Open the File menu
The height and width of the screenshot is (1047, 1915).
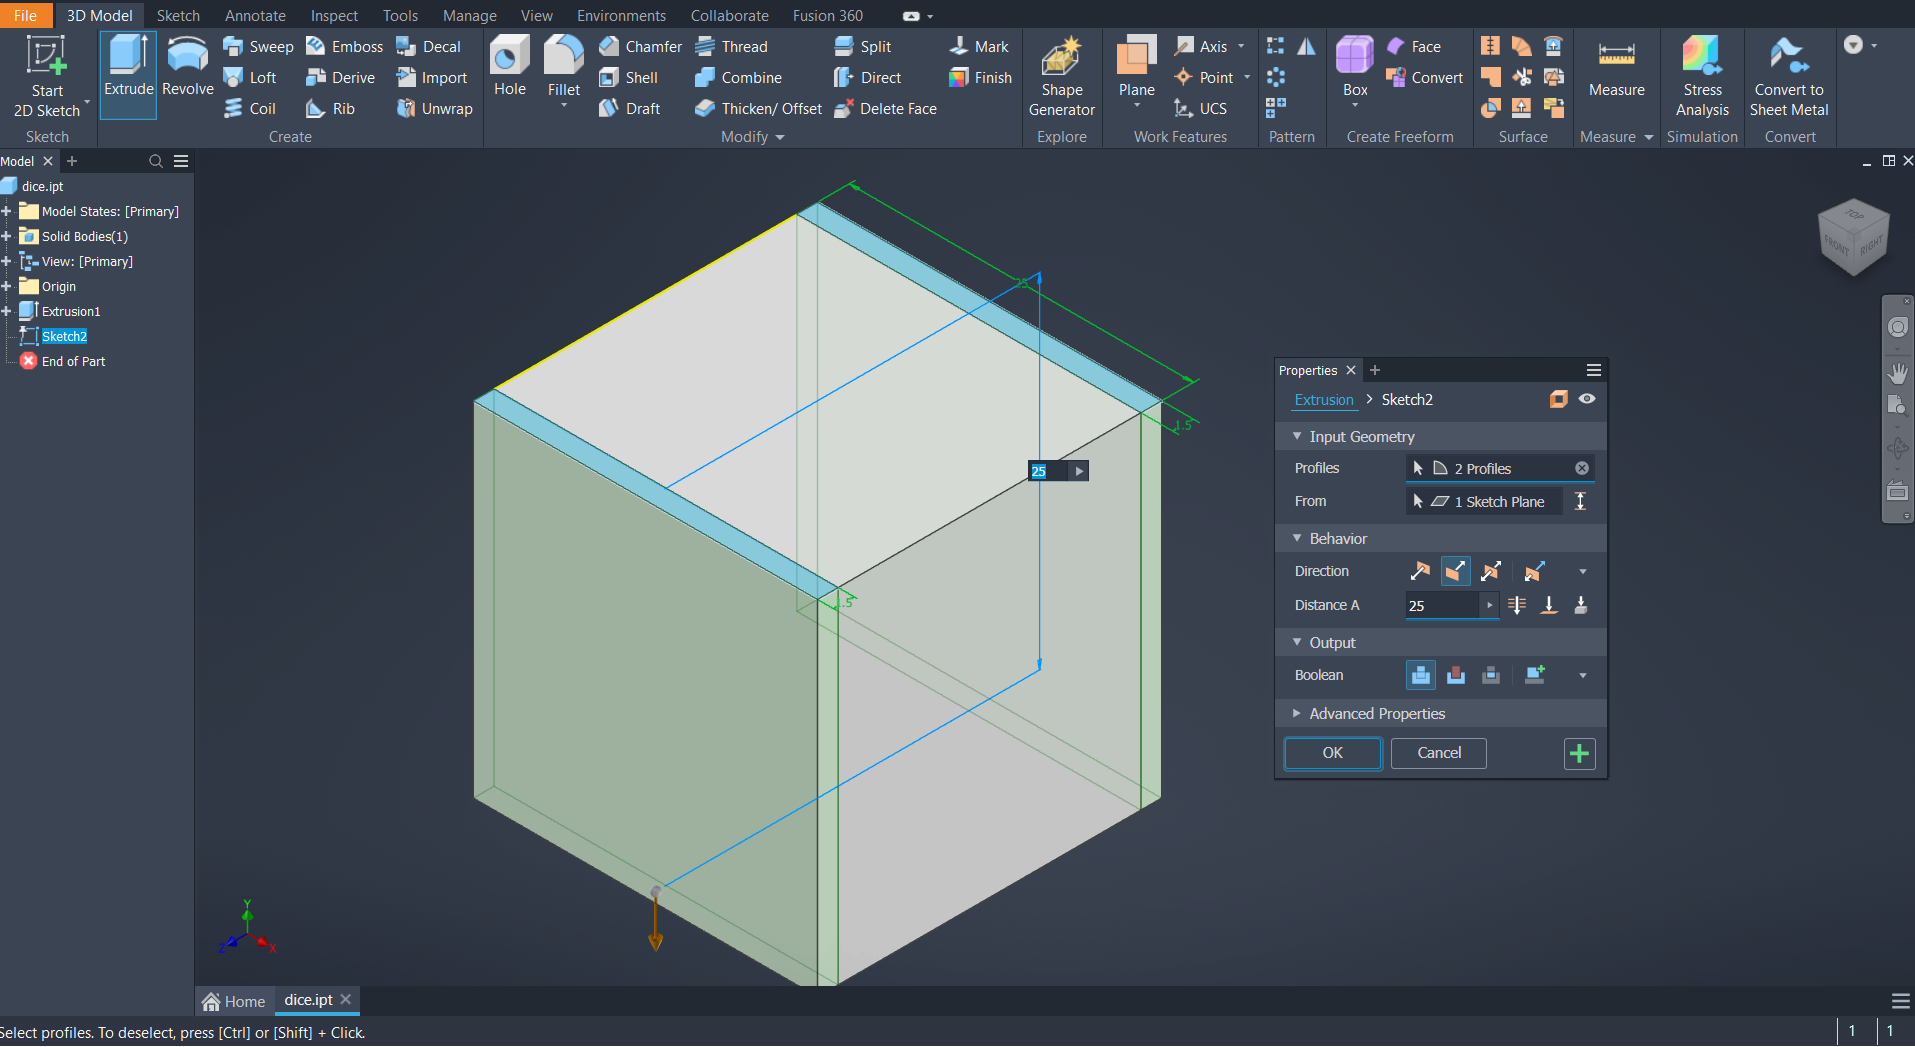tap(26, 15)
